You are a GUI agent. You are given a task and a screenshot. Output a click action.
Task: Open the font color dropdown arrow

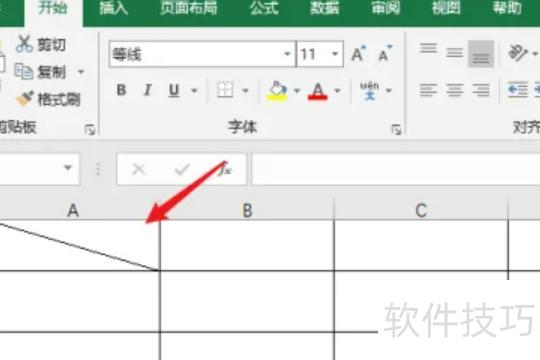point(338,91)
